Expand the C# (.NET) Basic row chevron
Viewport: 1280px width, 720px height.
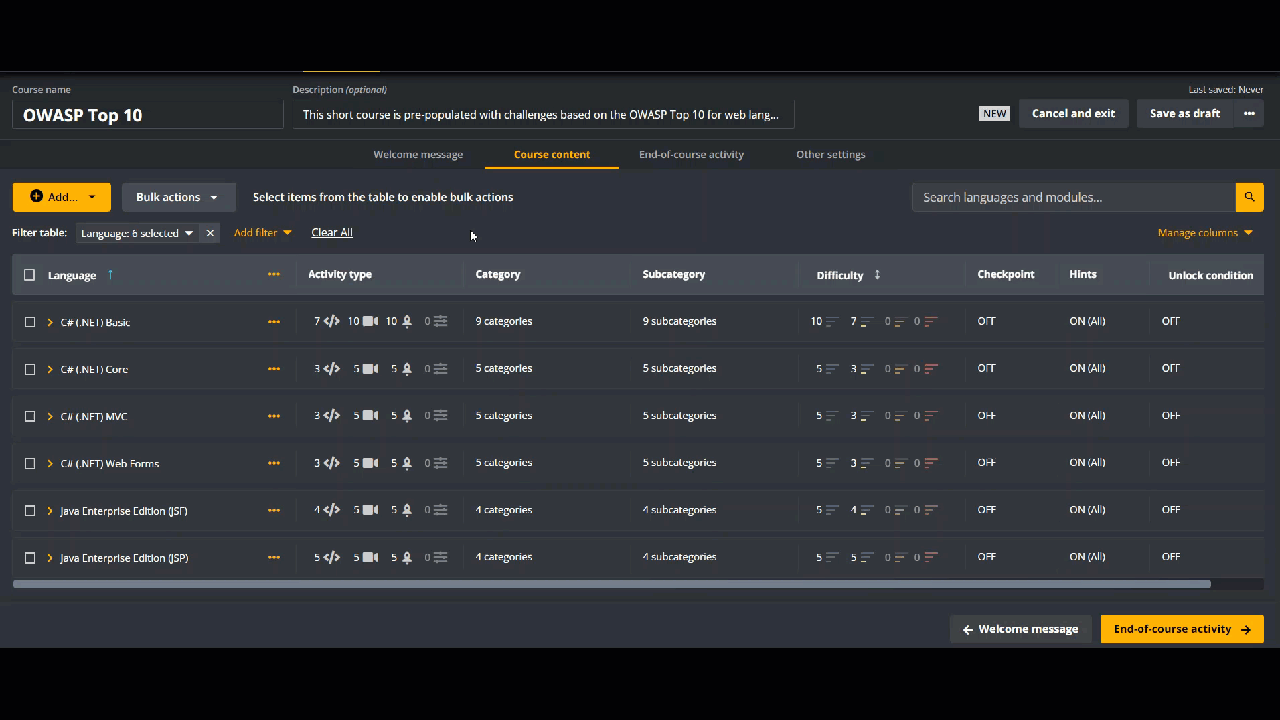coord(50,322)
